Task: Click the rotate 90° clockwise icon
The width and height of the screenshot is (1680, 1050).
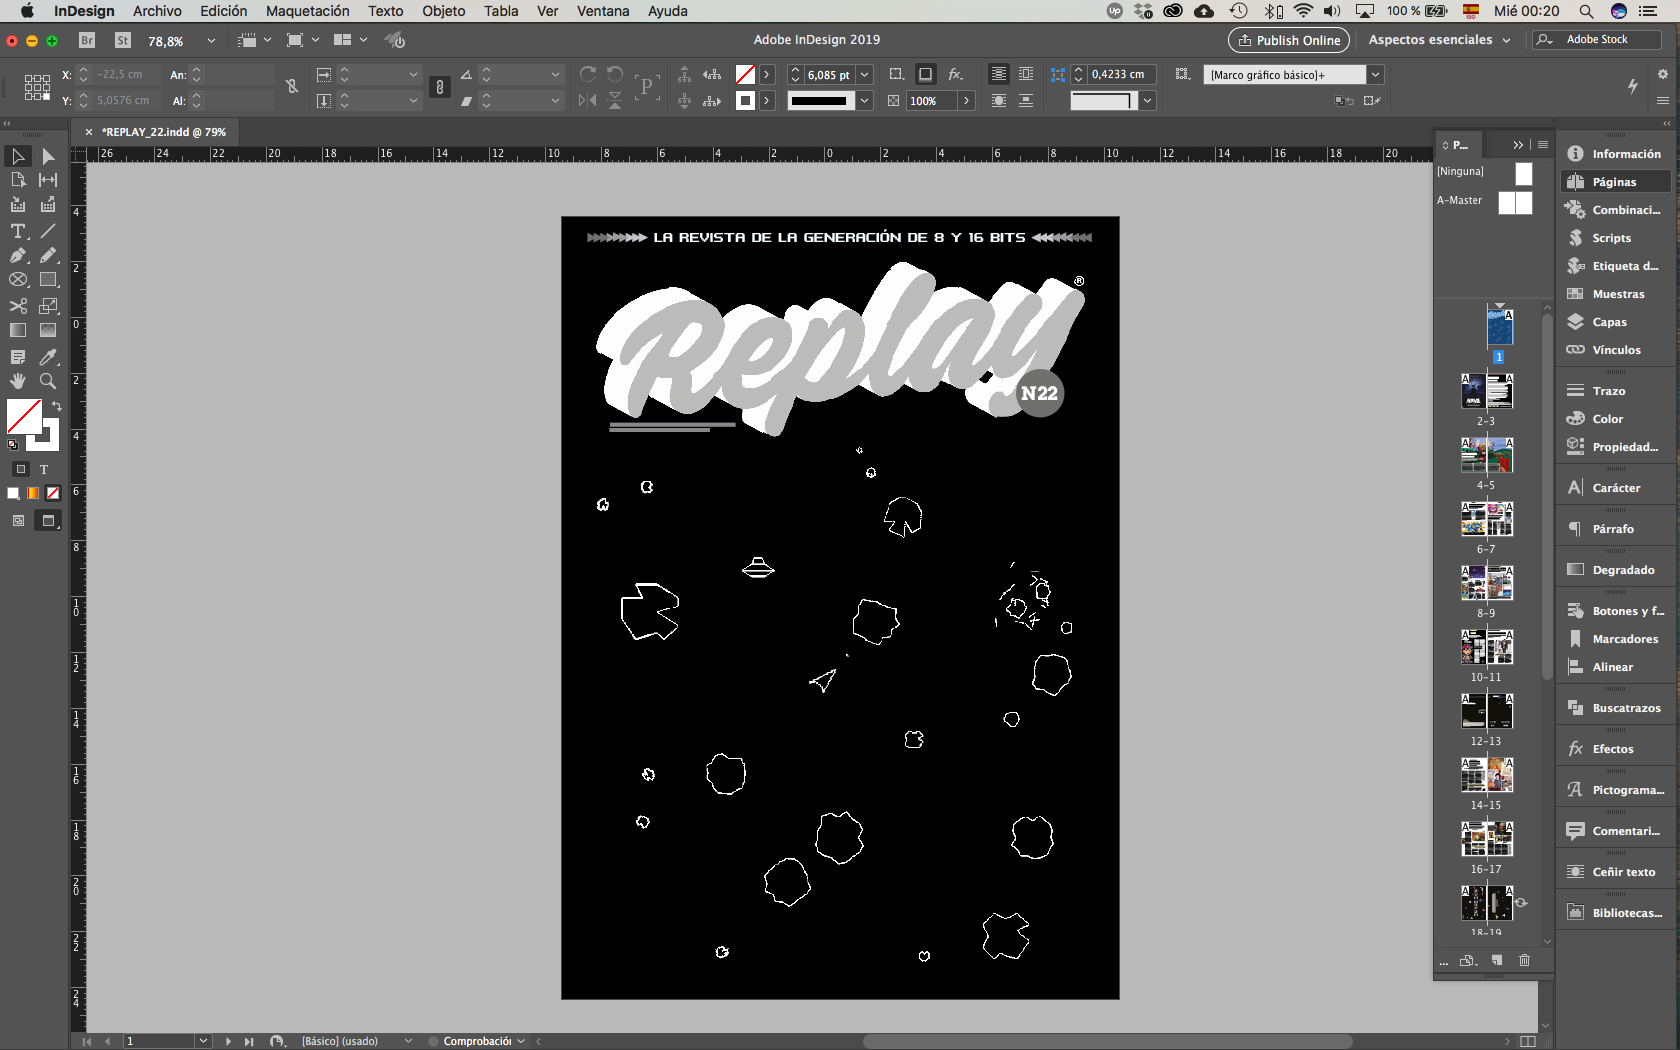Action: click(588, 74)
